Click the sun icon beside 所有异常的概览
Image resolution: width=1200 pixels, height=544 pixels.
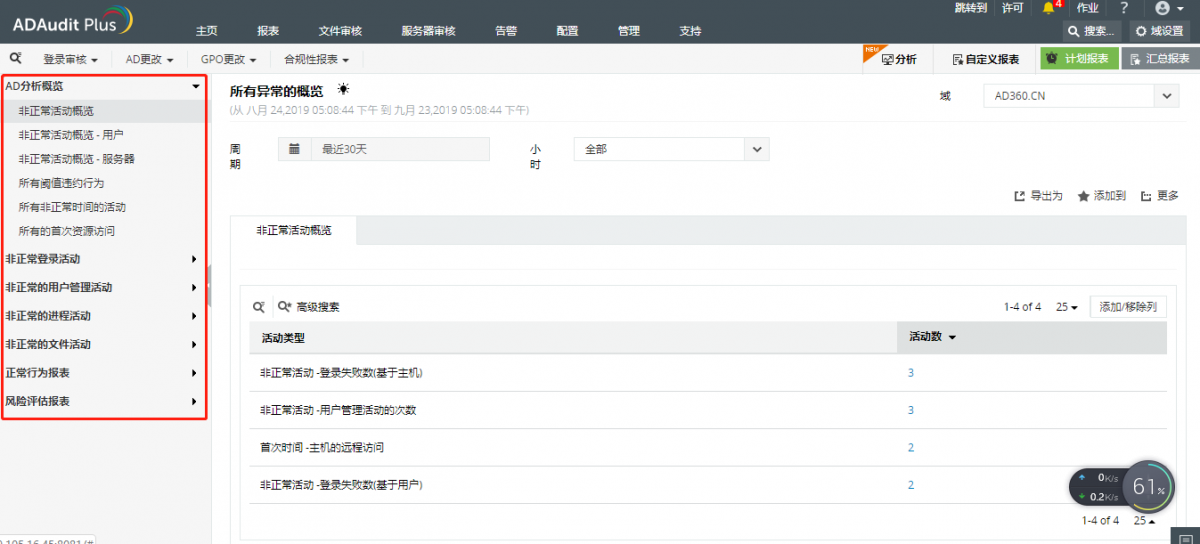(x=343, y=90)
